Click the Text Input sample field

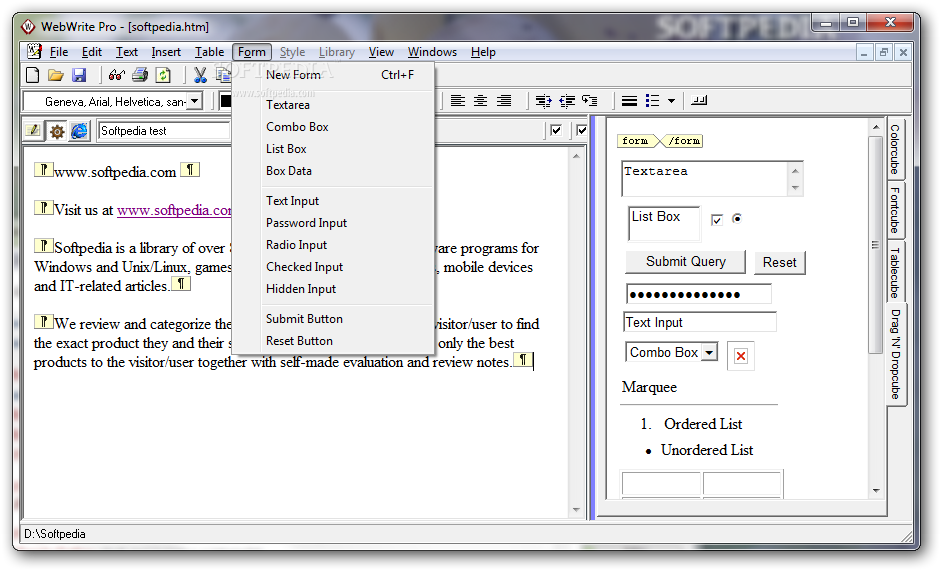pyautogui.click(x=700, y=322)
